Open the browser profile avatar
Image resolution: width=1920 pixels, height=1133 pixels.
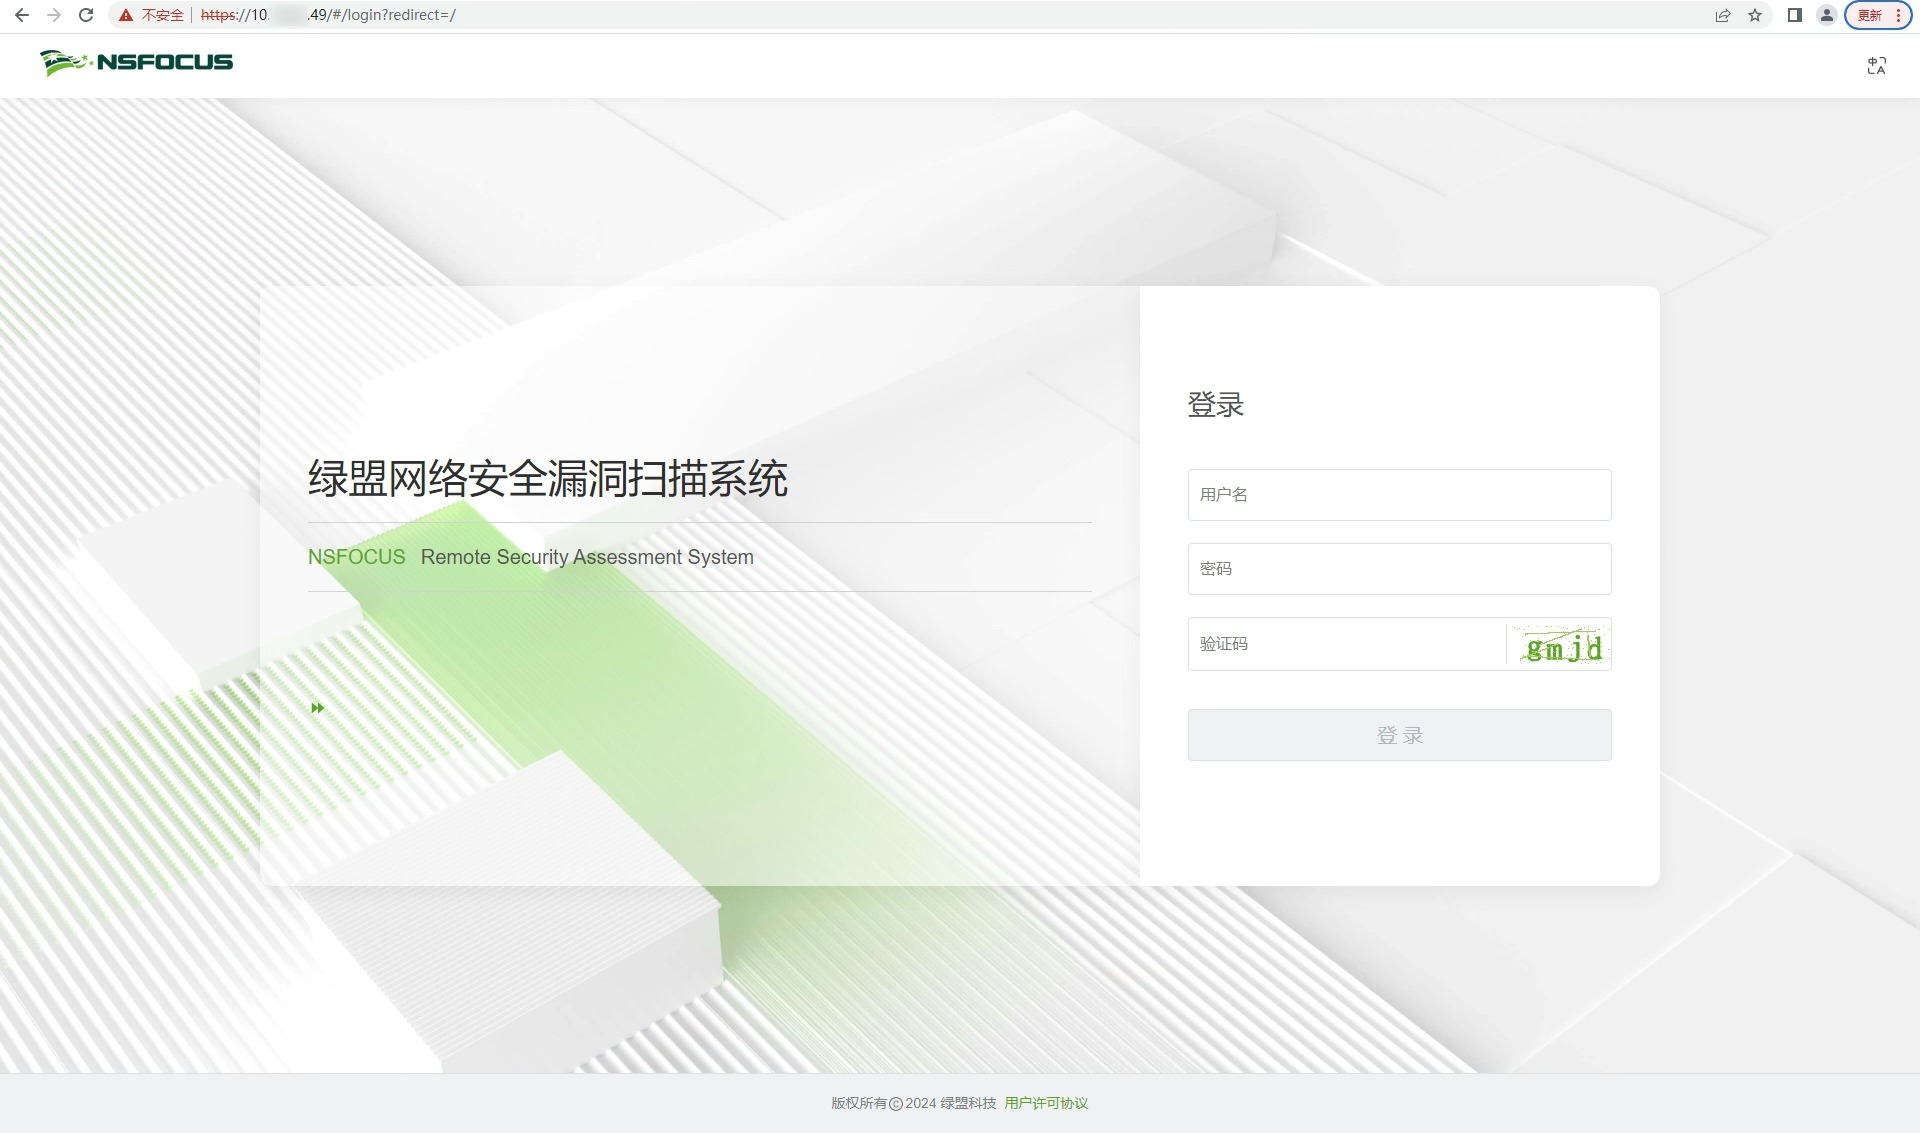[1827, 15]
